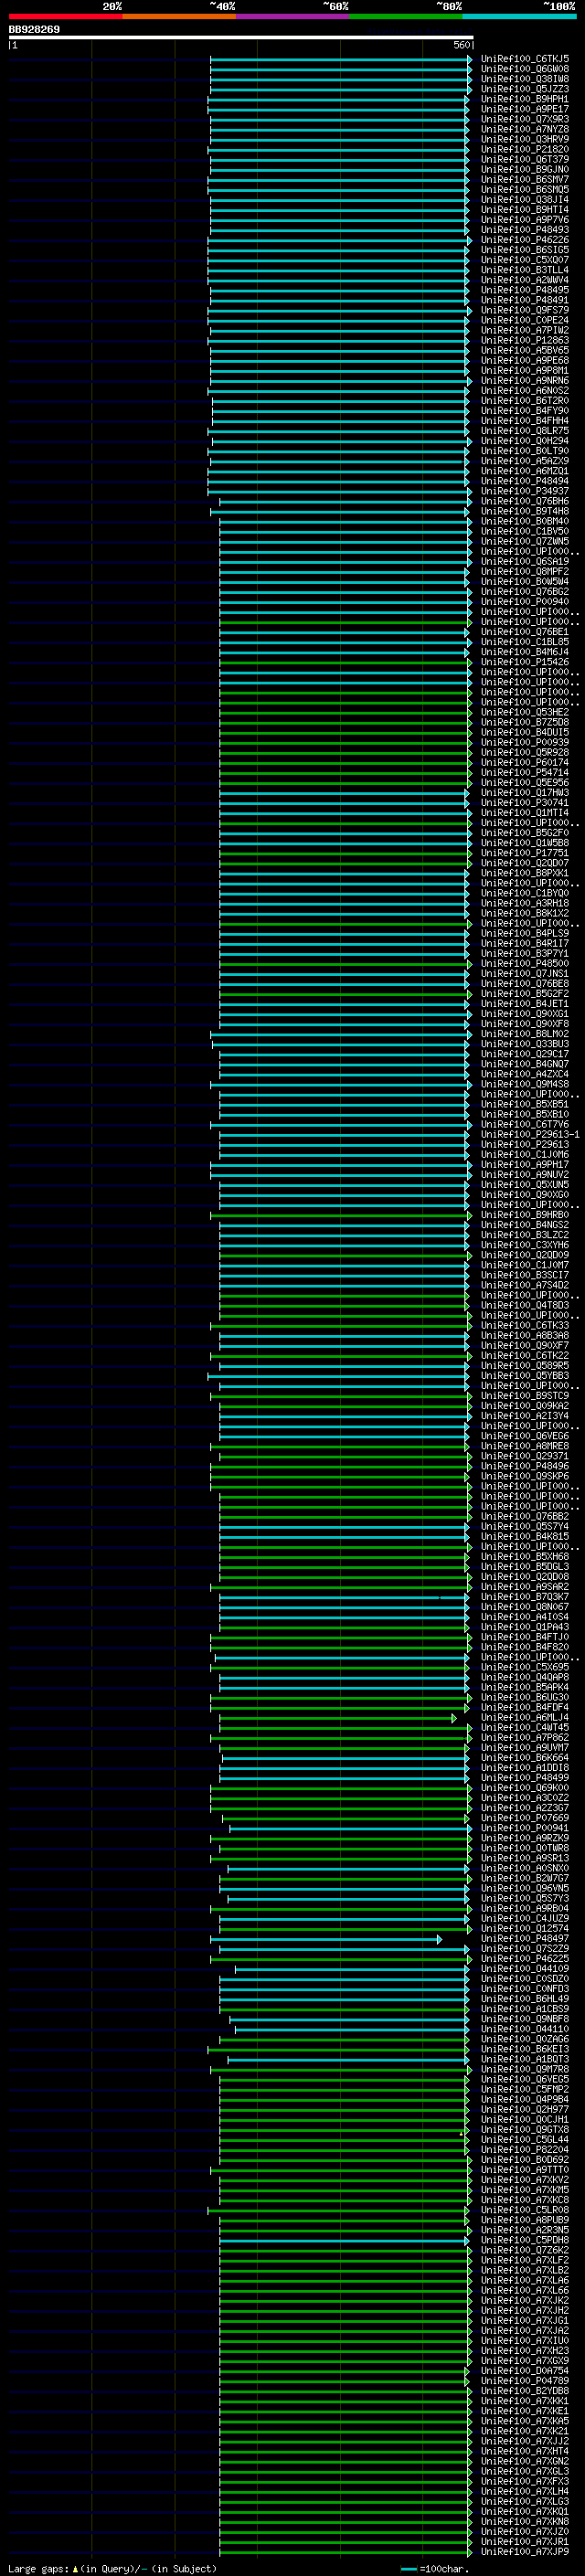Open hit UniRef100_P29613-1
Screen dimensions: 585x2576
pos(530,1134)
